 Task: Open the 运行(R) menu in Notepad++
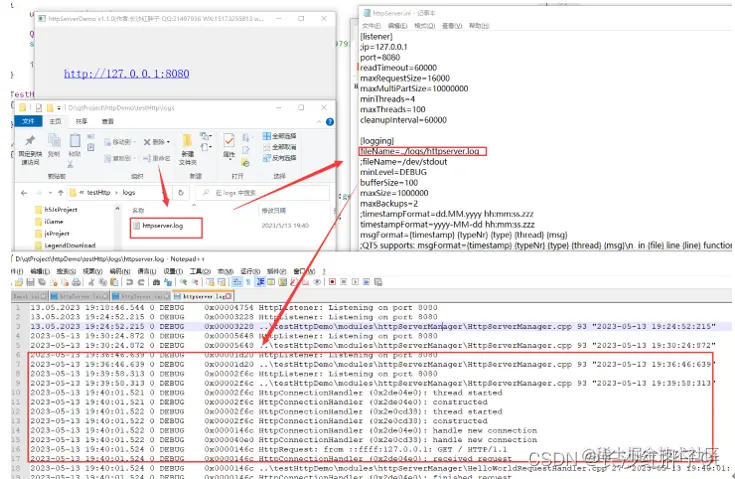click(250, 271)
